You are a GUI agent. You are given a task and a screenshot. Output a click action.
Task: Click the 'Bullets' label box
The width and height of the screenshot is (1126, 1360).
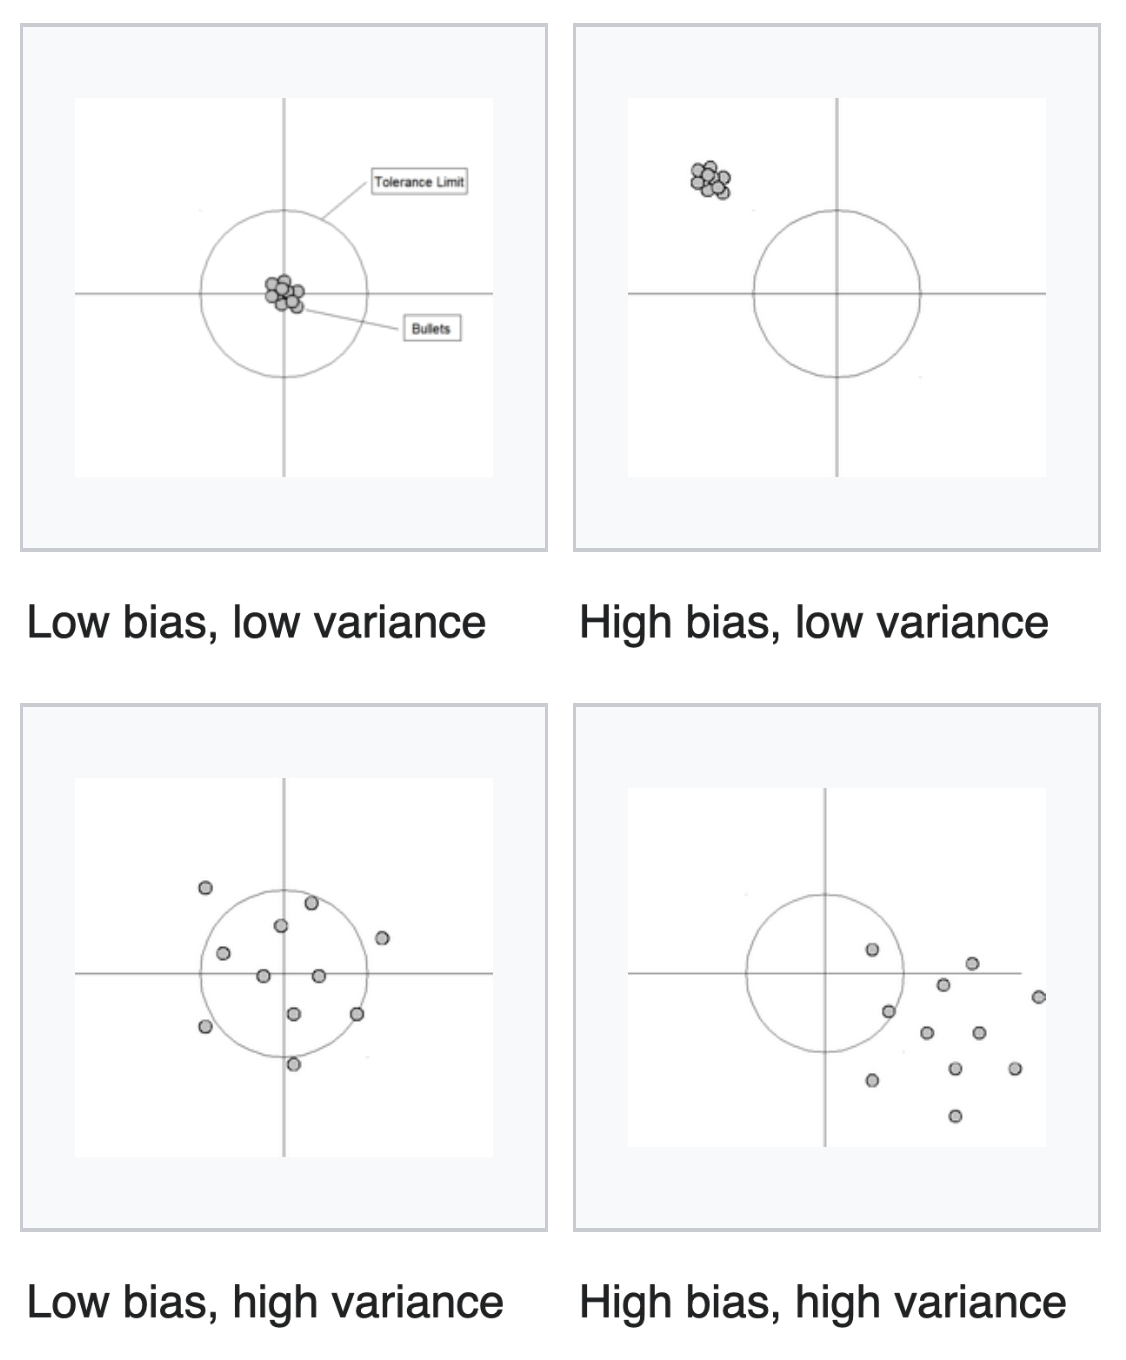coord(431,328)
